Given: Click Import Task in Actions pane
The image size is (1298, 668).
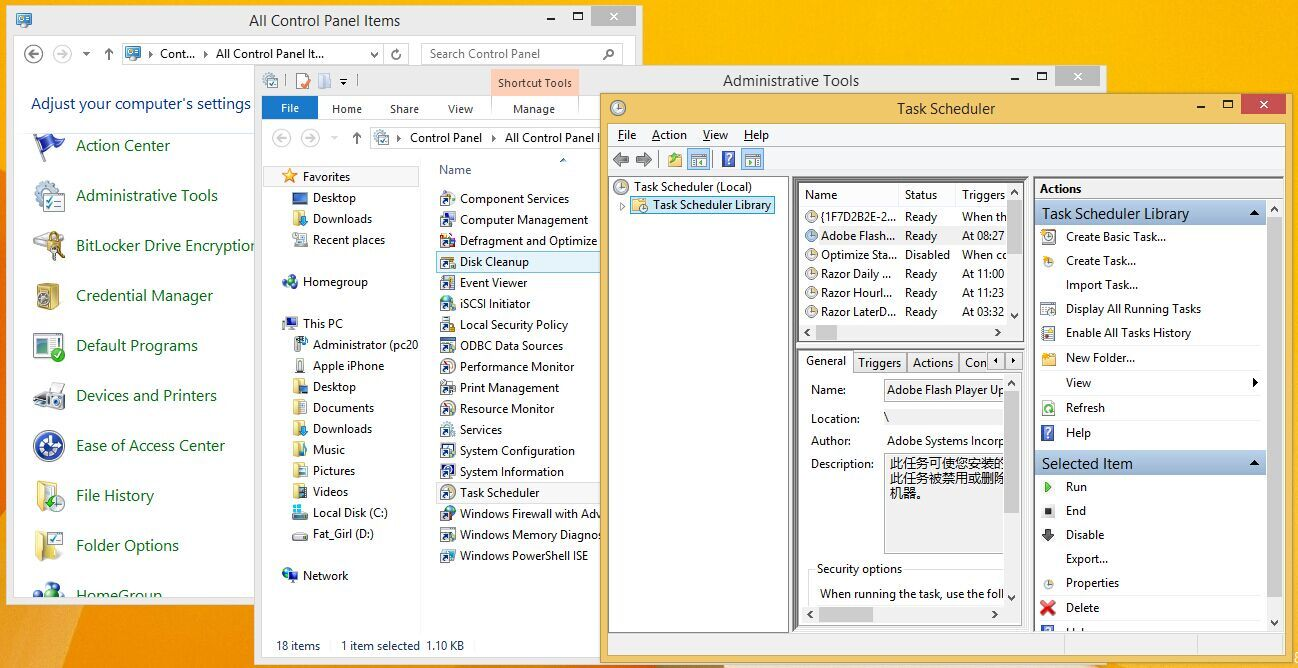Looking at the screenshot, I should click(1101, 285).
